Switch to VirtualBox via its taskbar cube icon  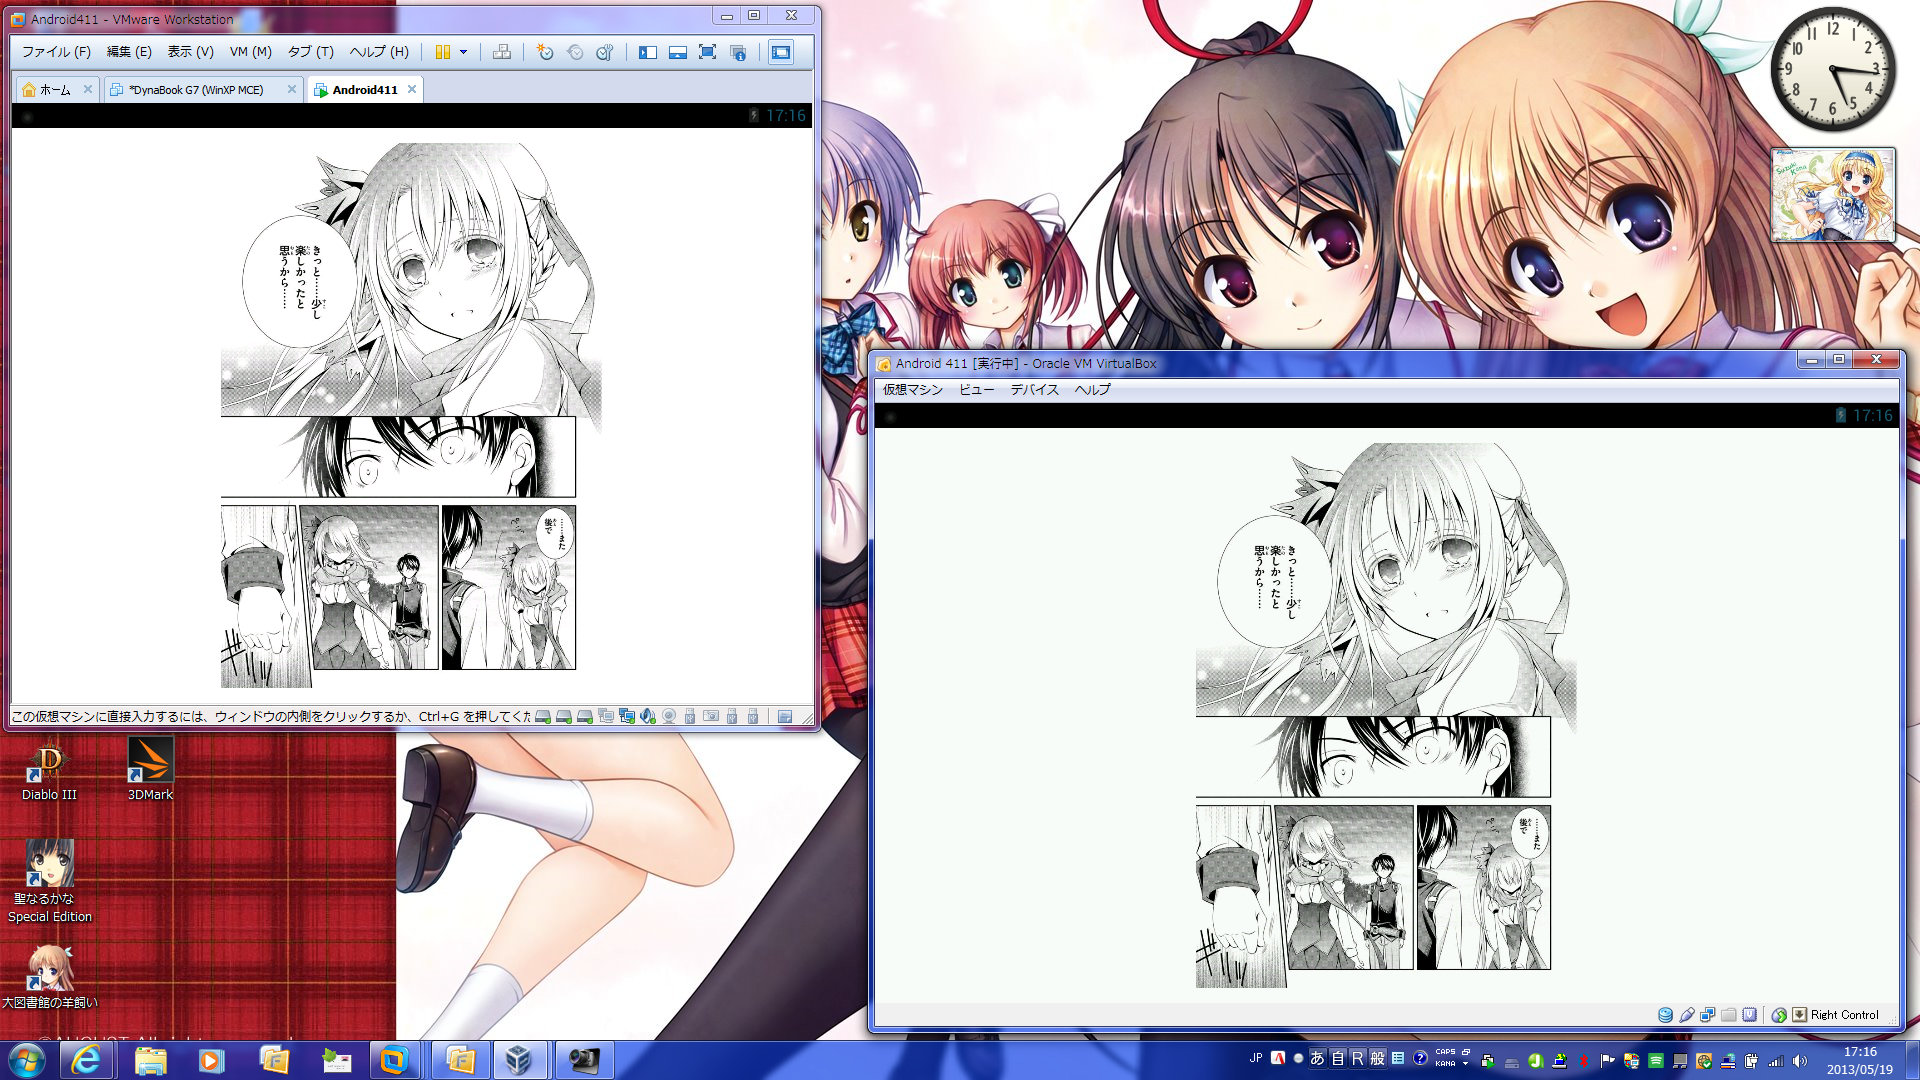518,1060
